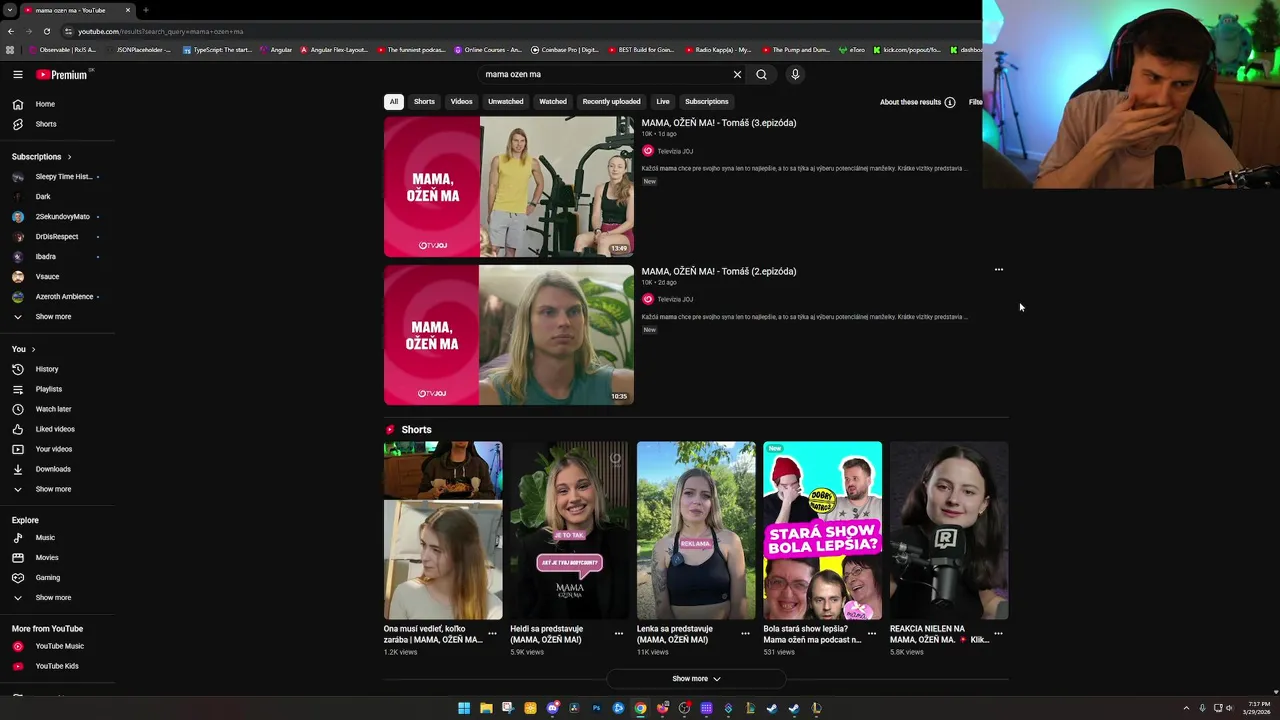The image size is (1280, 720).
Task: Select the Shorts filter chip
Action: tap(424, 101)
